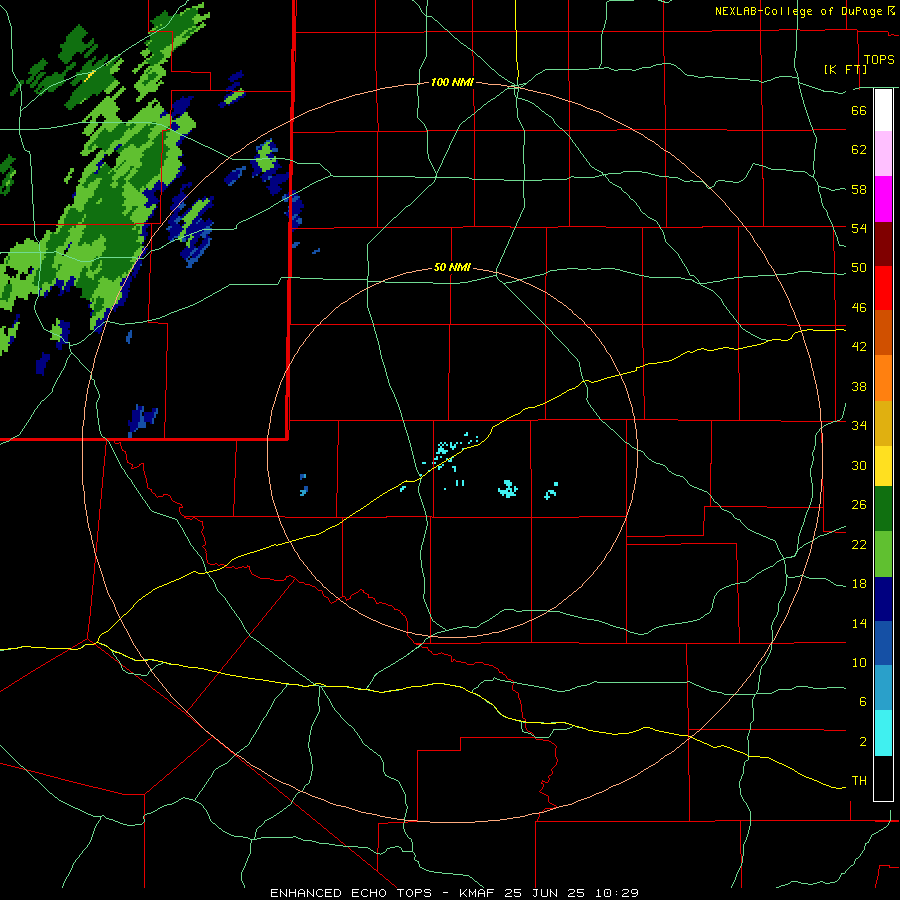Click the medium blue legend swatch
This screenshot has width=900, height=900.
point(883,643)
